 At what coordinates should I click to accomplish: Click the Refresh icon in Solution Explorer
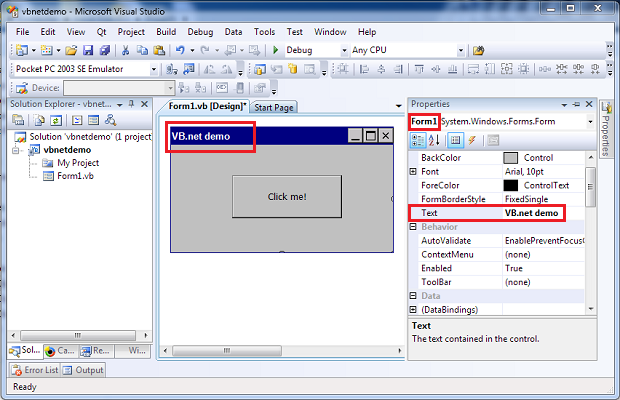click(56, 120)
